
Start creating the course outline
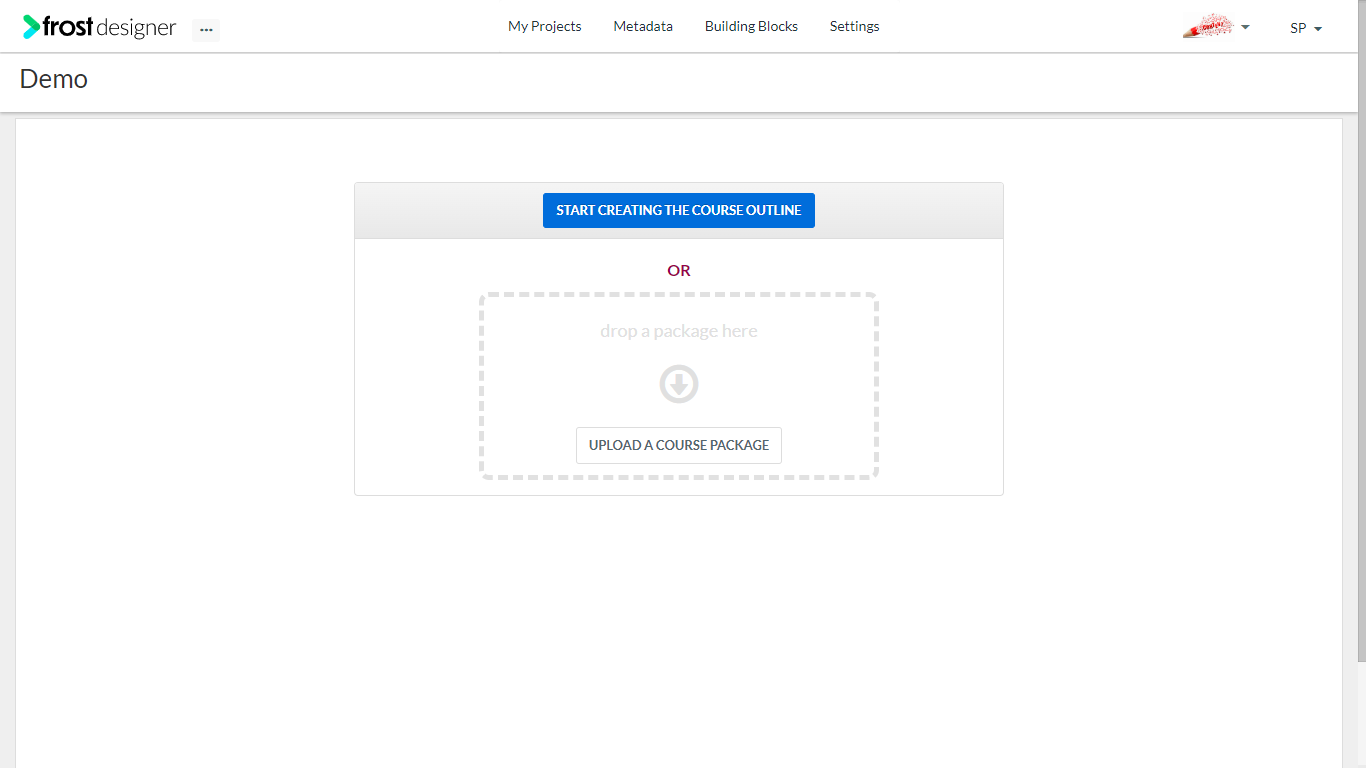679,210
